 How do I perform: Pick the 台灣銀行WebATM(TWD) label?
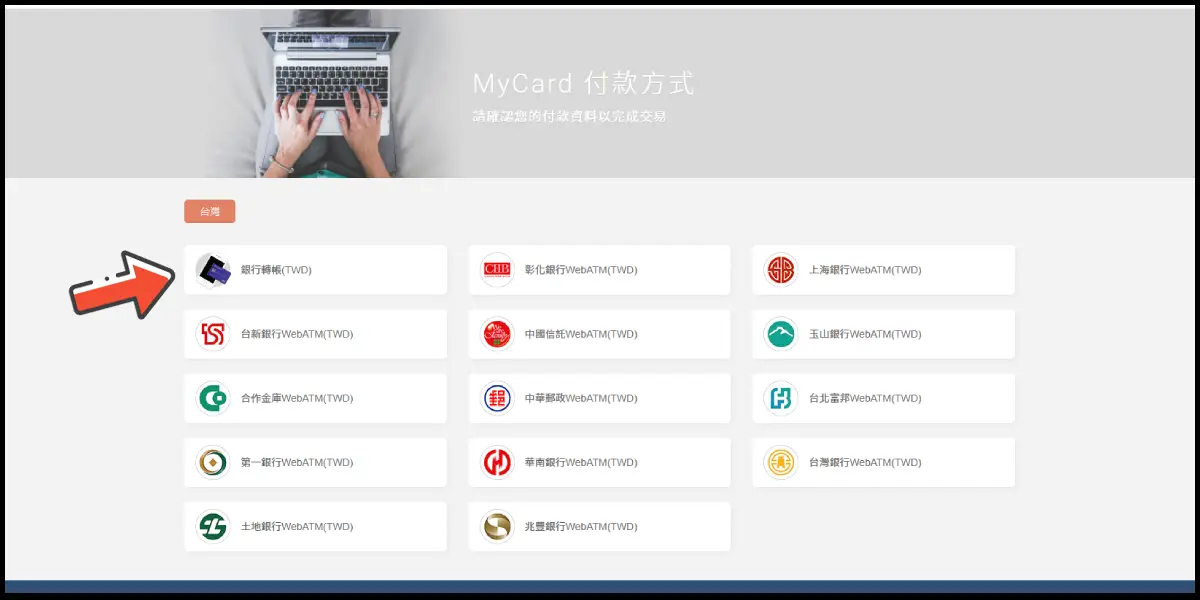(865, 462)
